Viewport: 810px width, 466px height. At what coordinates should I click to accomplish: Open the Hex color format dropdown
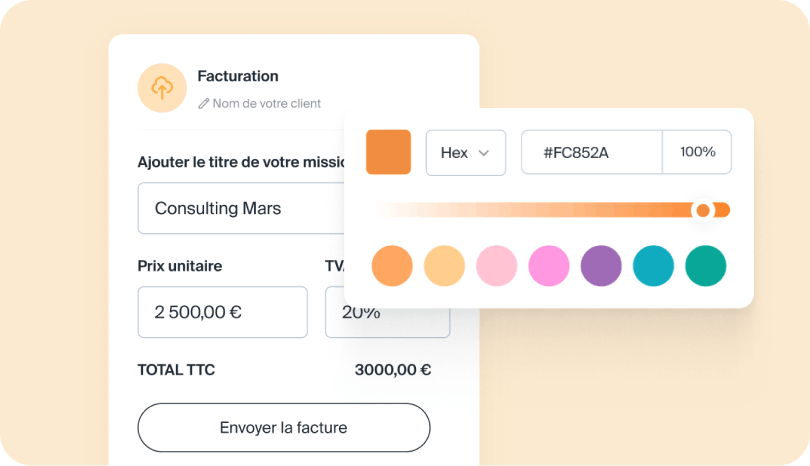465,153
